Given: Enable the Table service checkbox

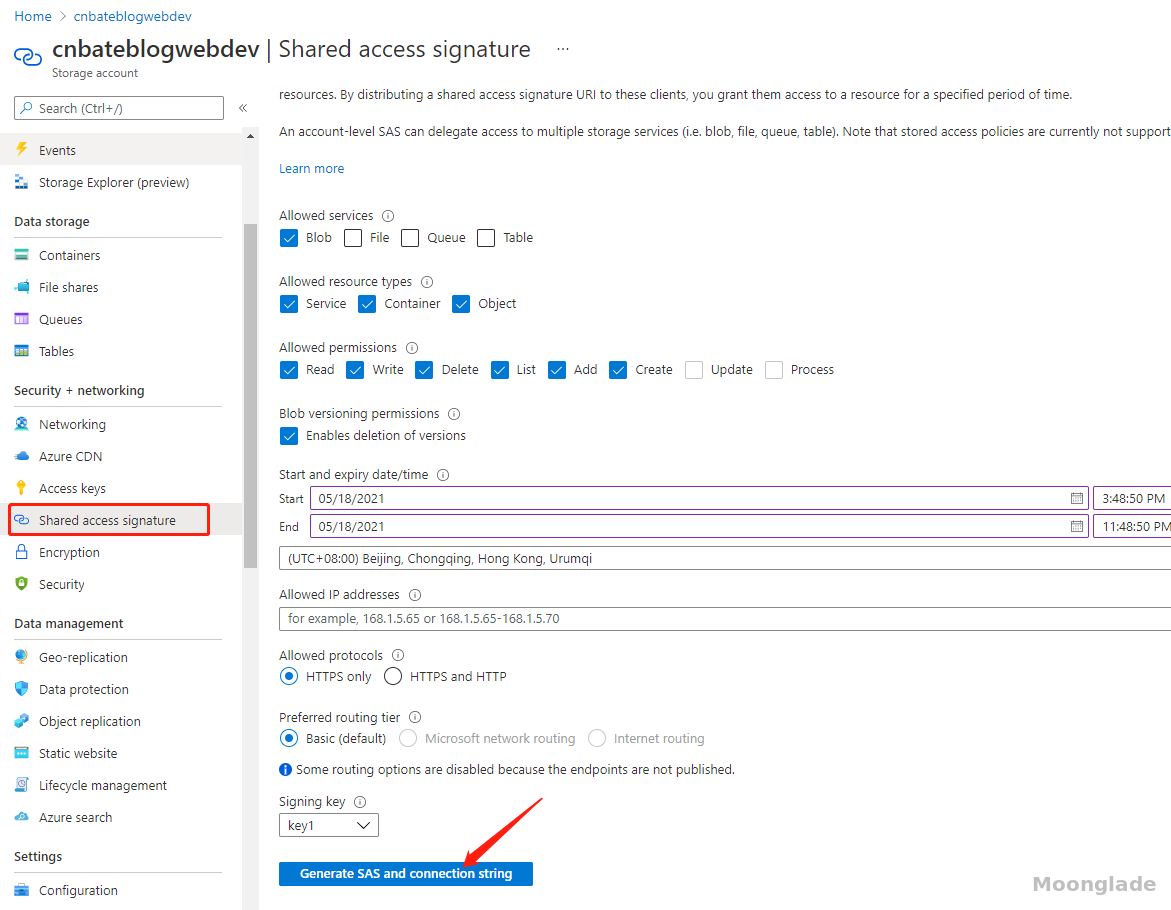Looking at the screenshot, I should [x=486, y=238].
